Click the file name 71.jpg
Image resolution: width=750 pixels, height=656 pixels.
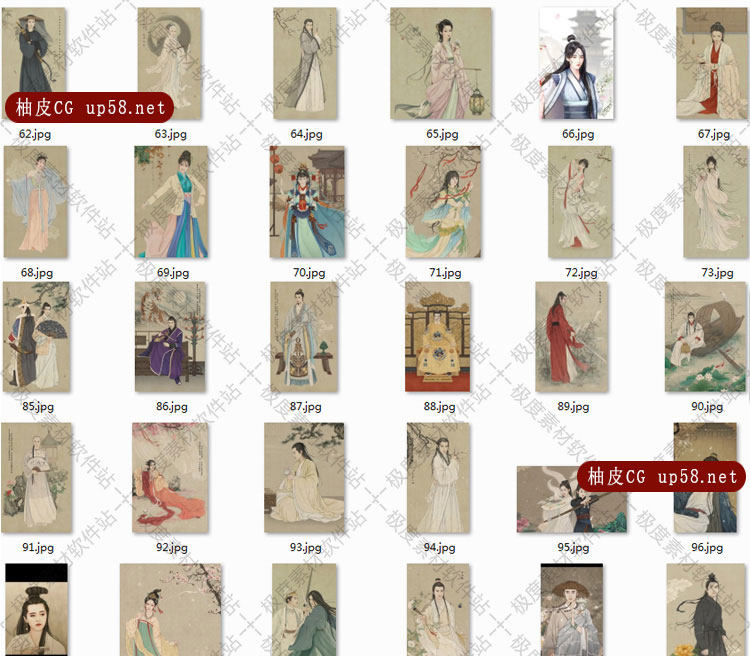click(445, 273)
